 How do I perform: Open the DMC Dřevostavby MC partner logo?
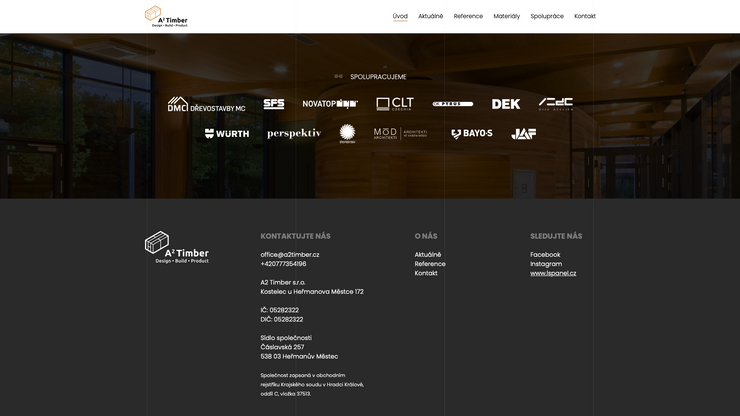click(x=206, y=105)
